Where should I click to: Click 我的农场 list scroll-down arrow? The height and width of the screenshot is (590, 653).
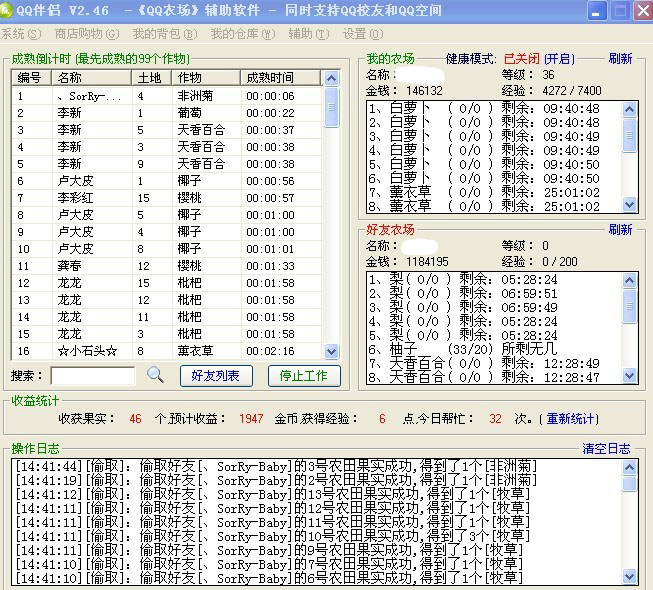[x=629, y=204]
